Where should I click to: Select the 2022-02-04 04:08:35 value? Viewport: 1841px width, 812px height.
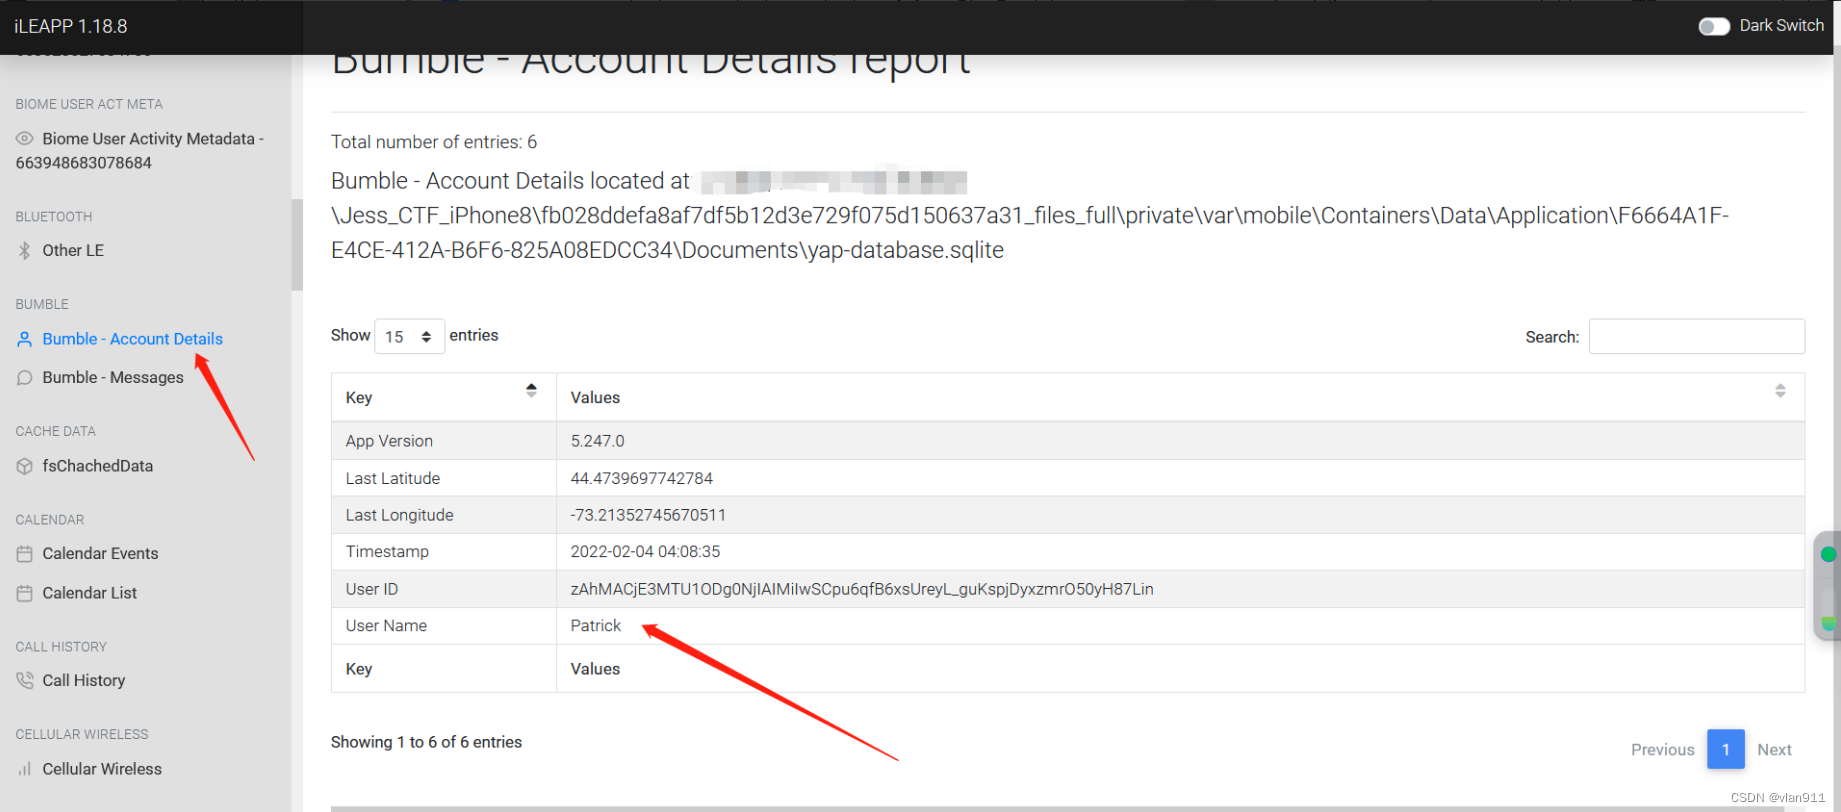point(645,552)
